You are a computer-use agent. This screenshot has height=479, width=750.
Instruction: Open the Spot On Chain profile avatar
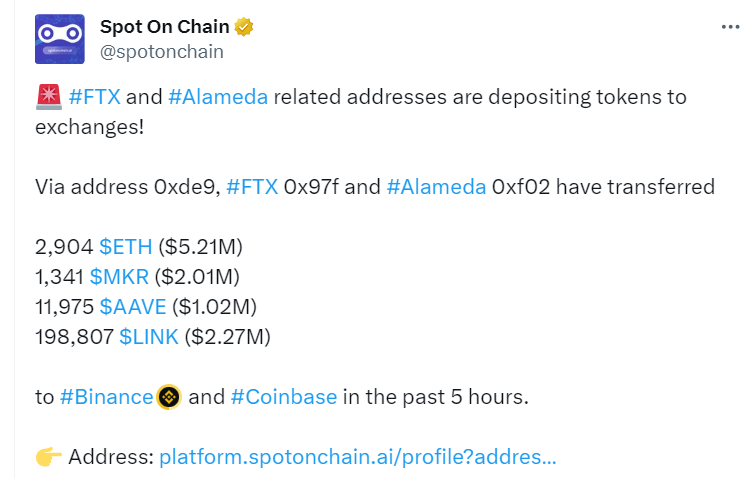coord(60,39)
